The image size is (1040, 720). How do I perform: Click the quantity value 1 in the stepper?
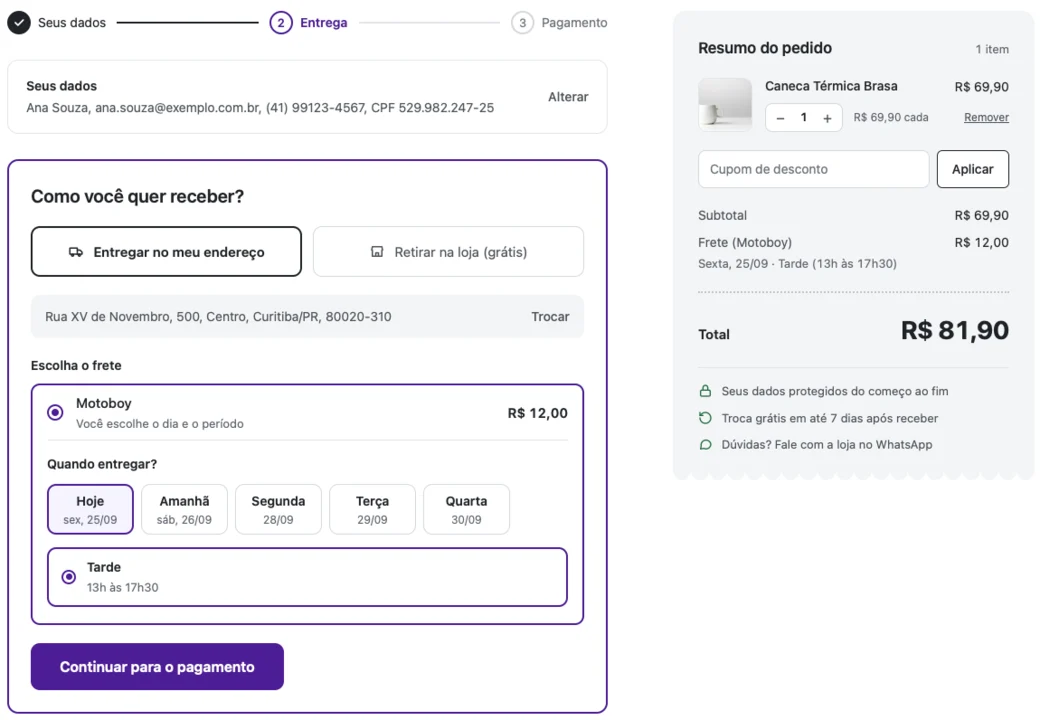coord(804,117)
